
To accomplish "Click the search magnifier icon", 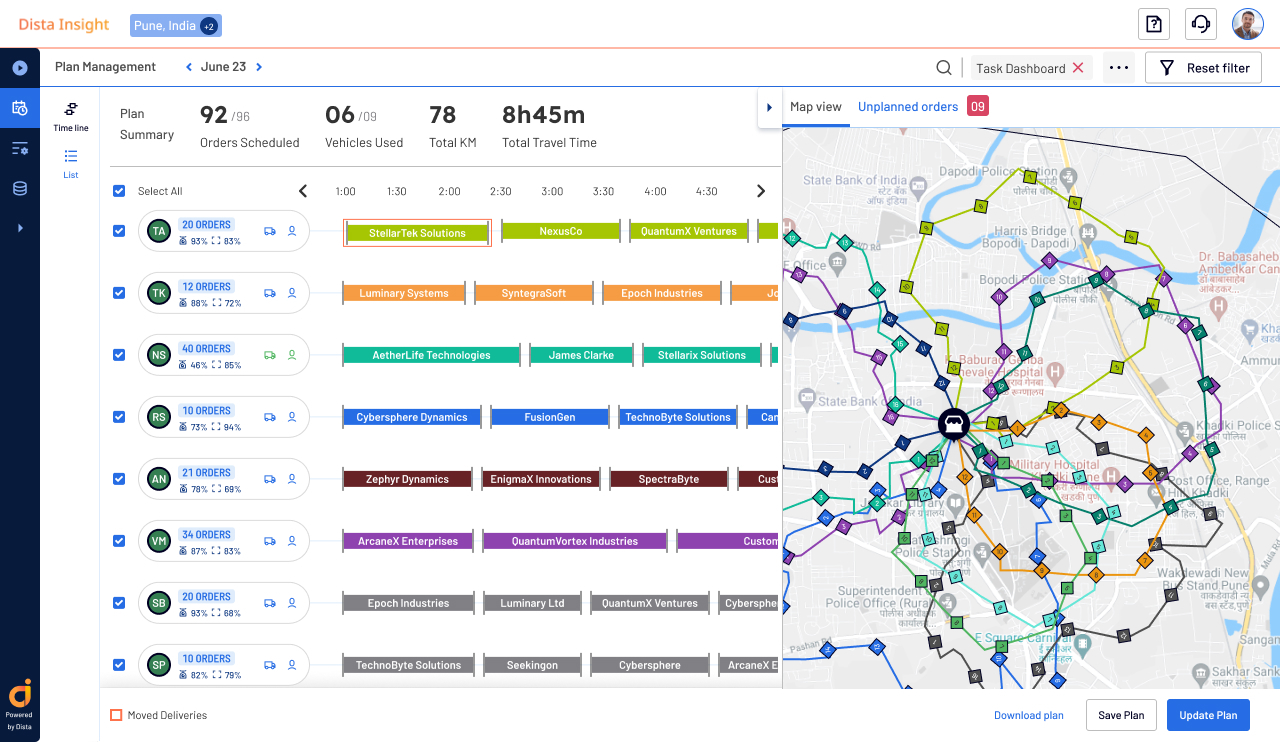I will point(943,68).
